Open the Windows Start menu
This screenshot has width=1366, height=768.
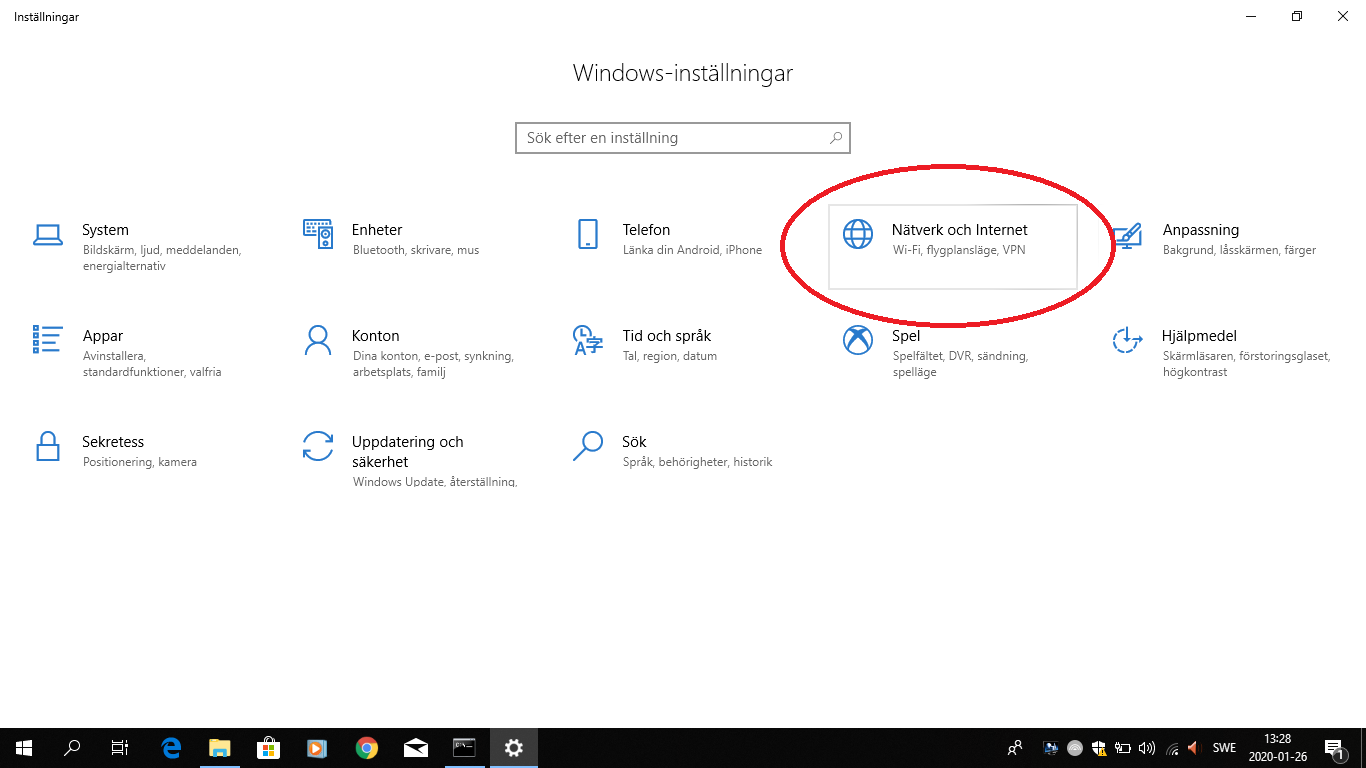[24, 747]
